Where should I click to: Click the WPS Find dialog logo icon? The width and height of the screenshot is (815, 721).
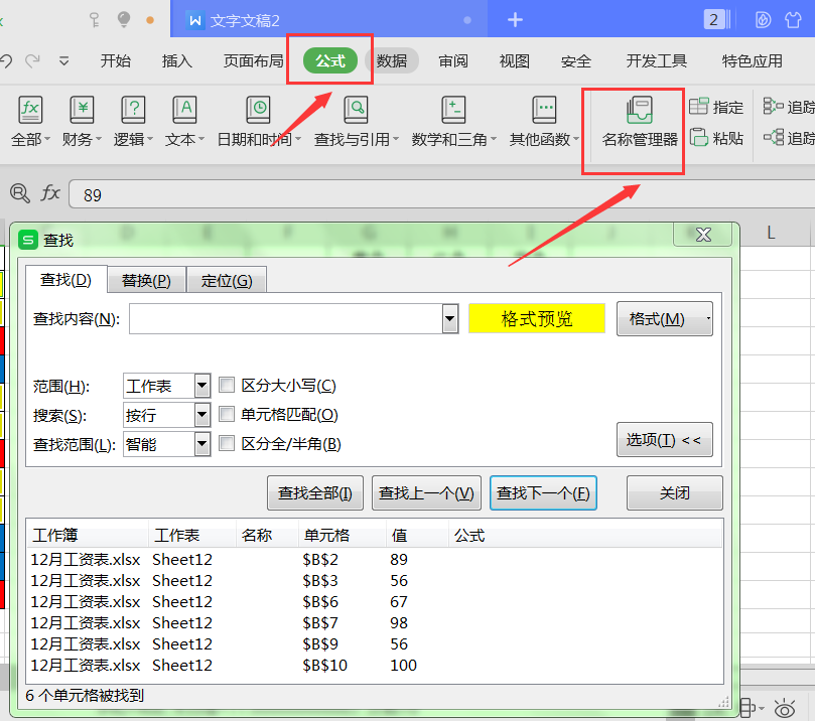click(x=28, y=240)
